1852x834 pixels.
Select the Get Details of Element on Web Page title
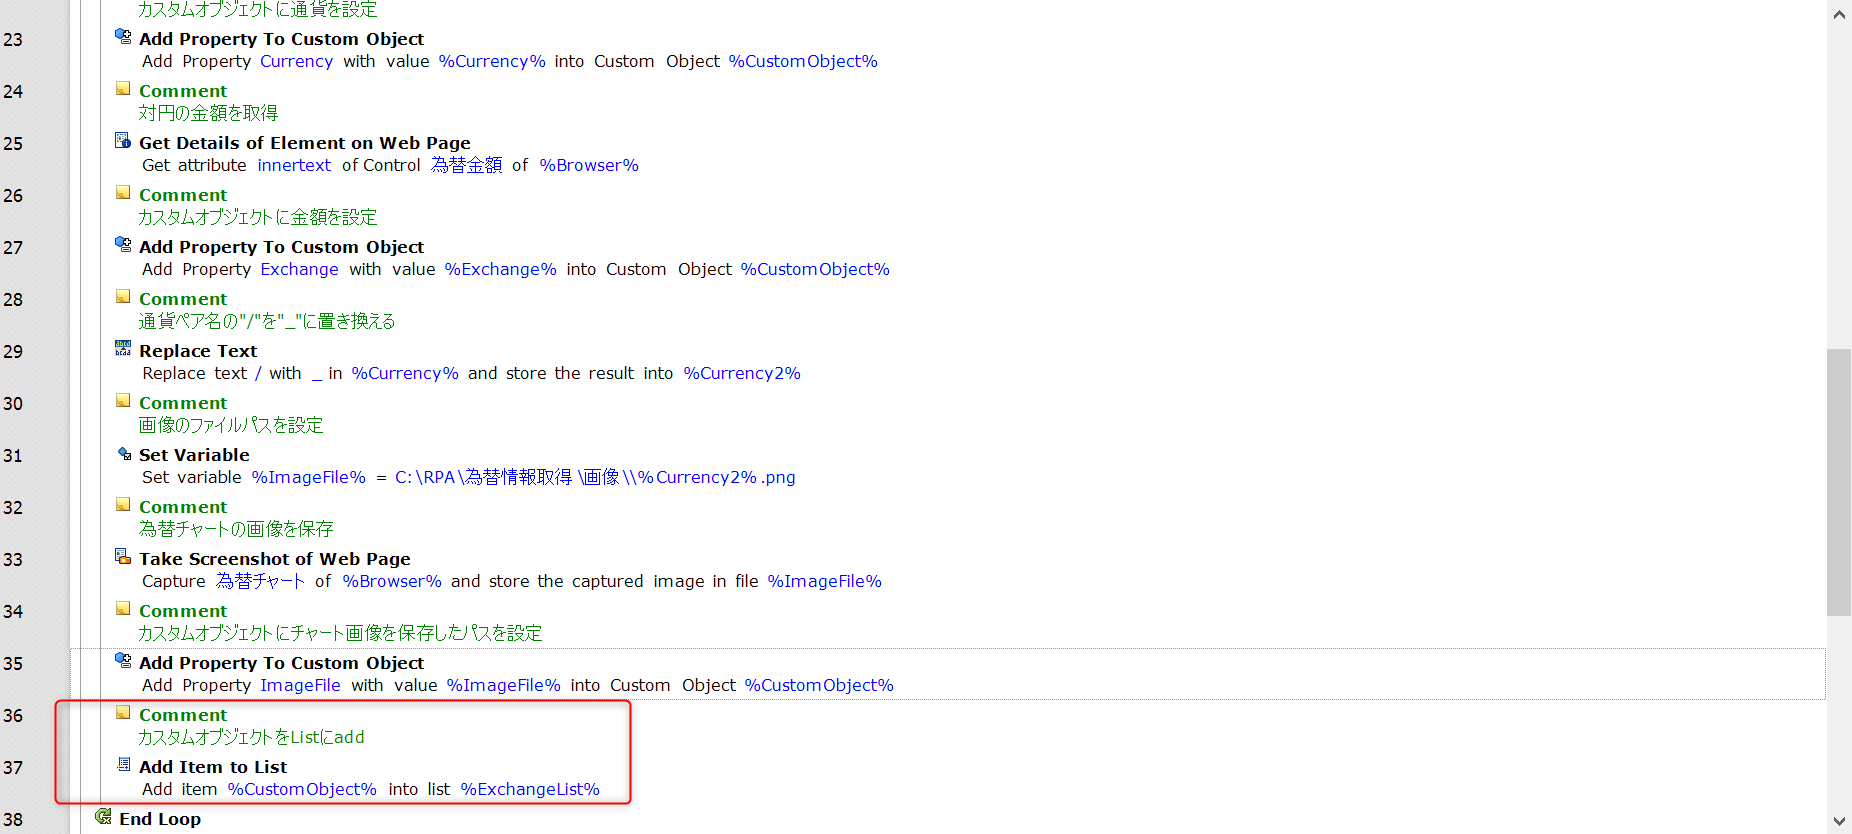coord(305,143)
